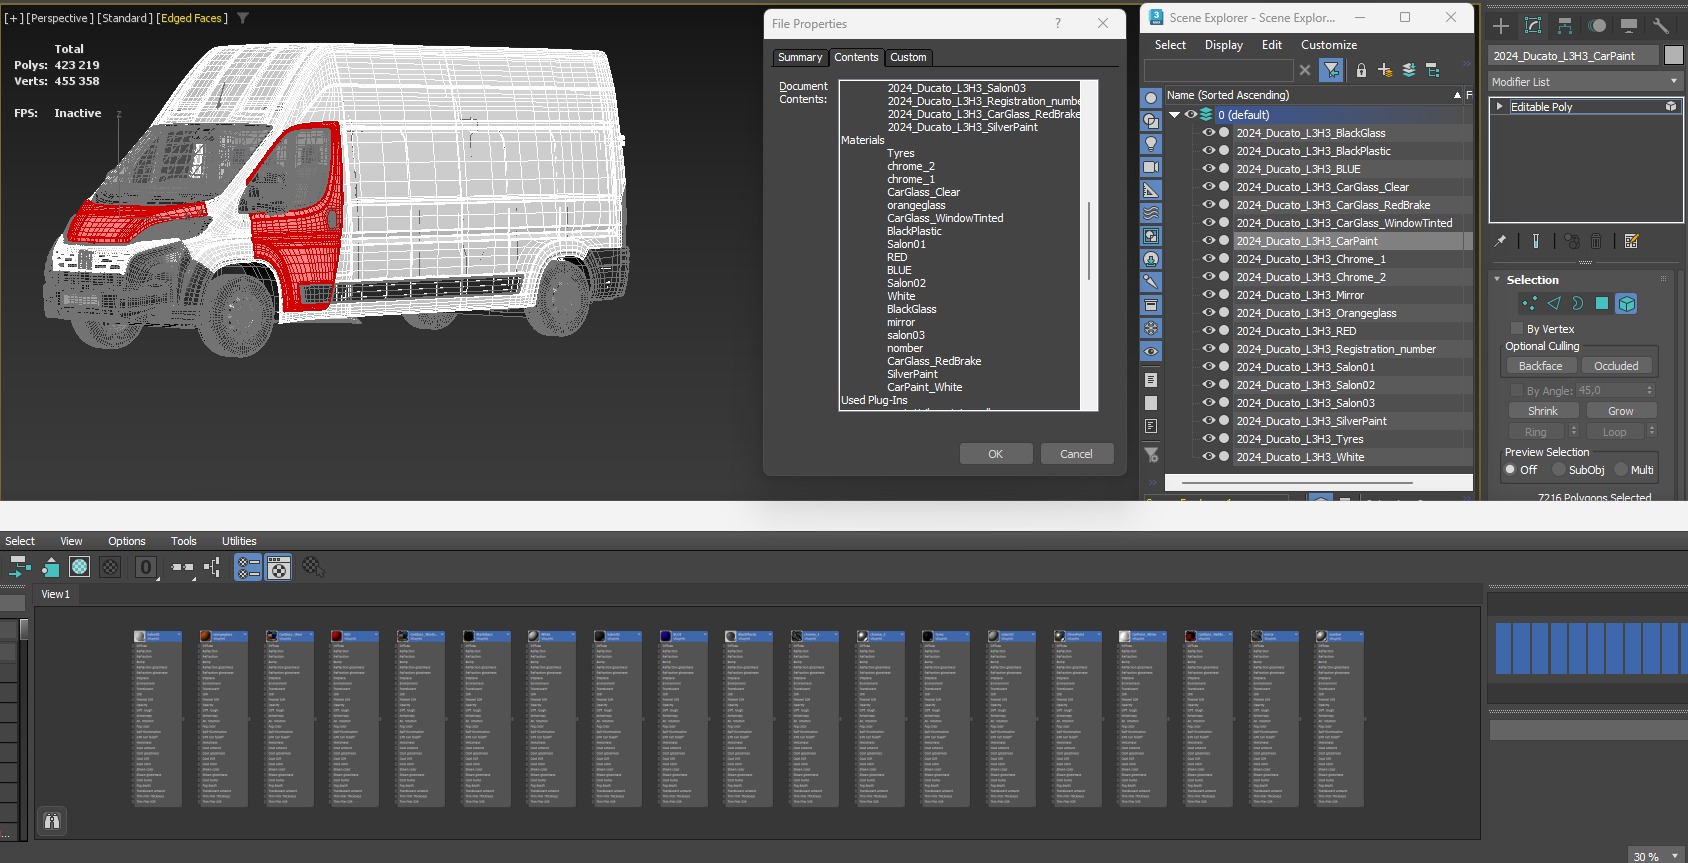Switch to Summary tab in File Properties

tap(800, 57)
